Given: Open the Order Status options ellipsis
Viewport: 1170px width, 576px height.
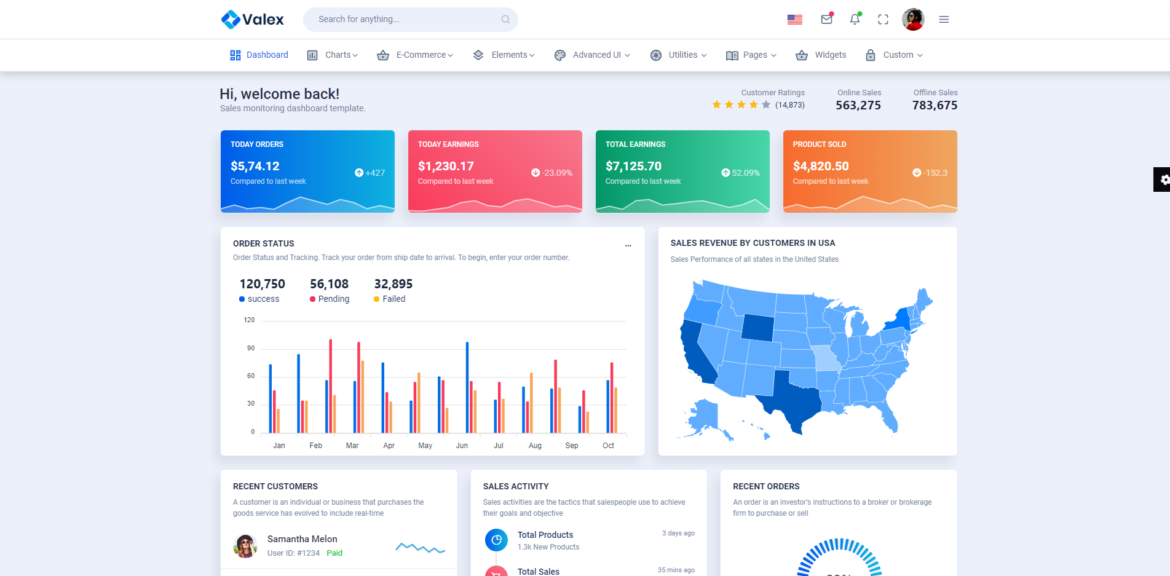Looking at the screenshot, I should pos(628,244).
